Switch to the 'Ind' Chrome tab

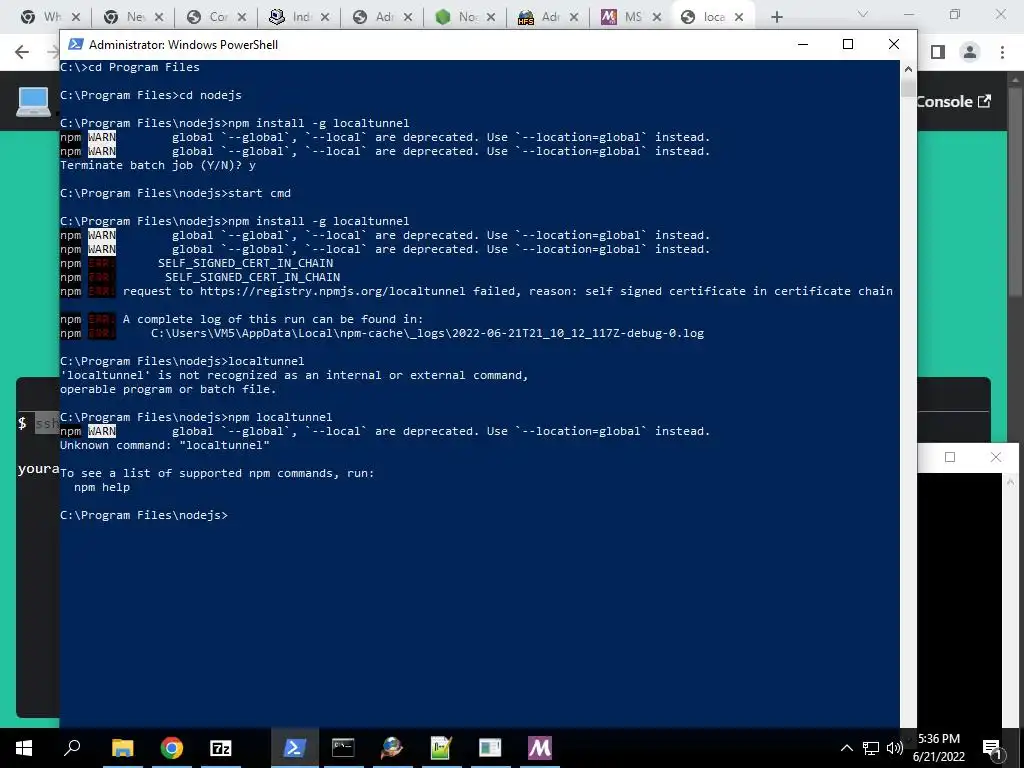(290, 17)
